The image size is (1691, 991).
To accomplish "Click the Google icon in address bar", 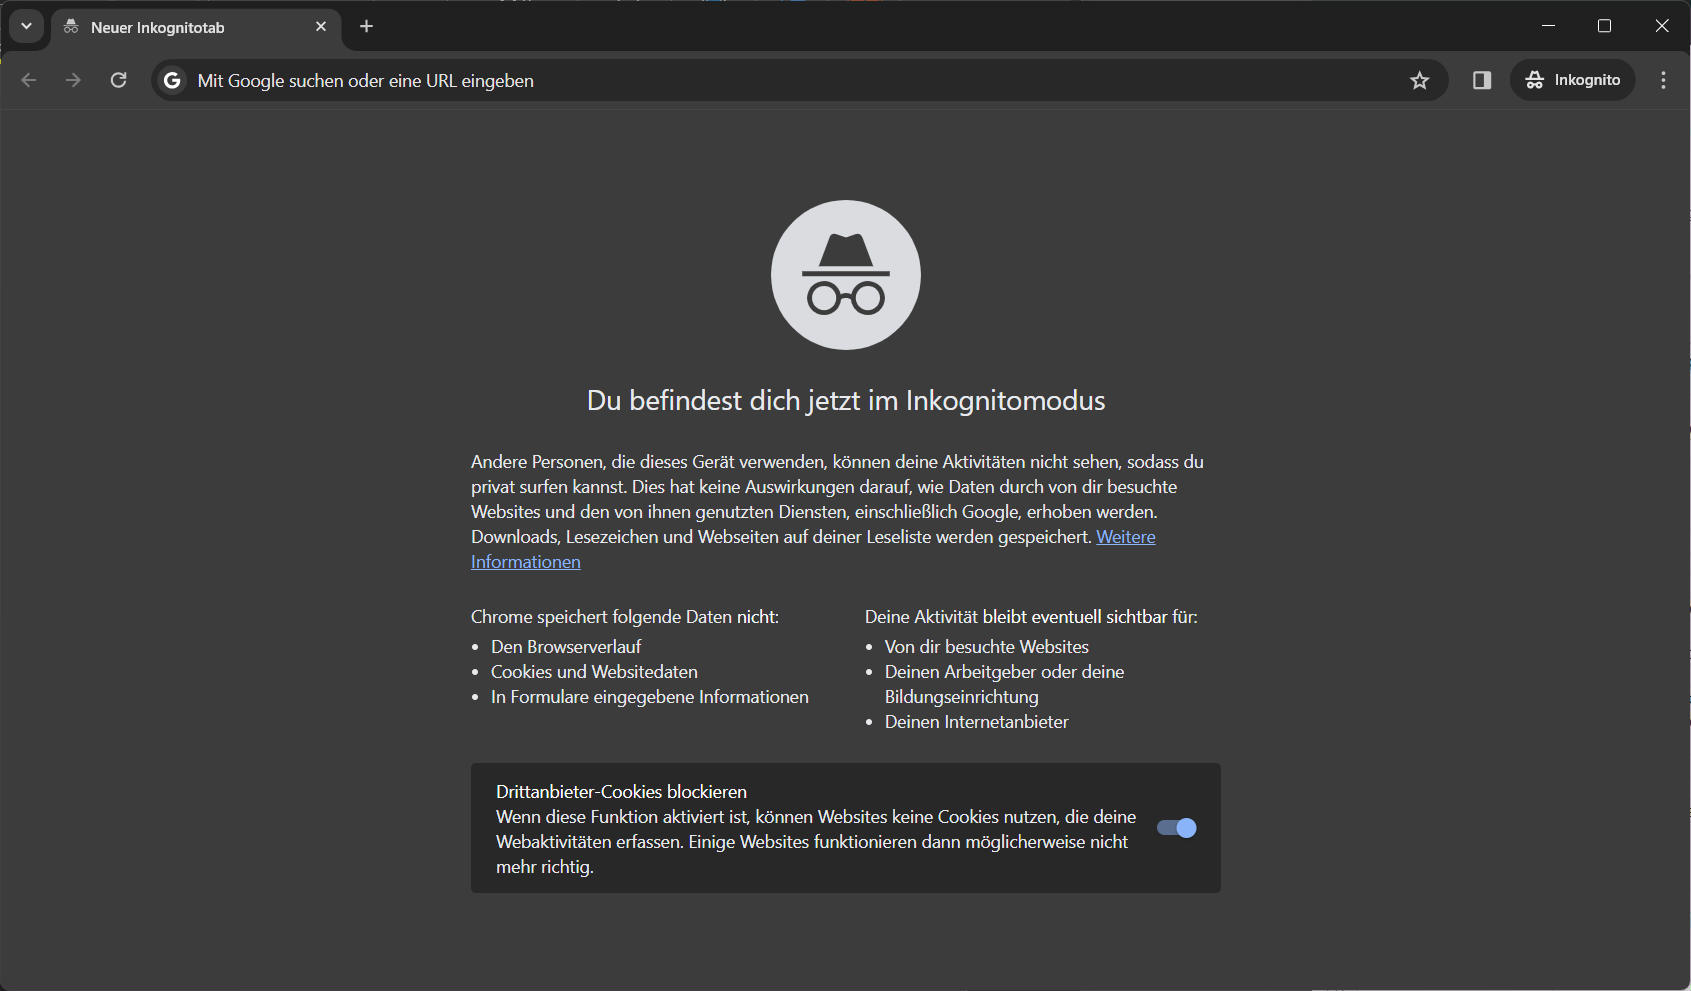I will (173, 80).
